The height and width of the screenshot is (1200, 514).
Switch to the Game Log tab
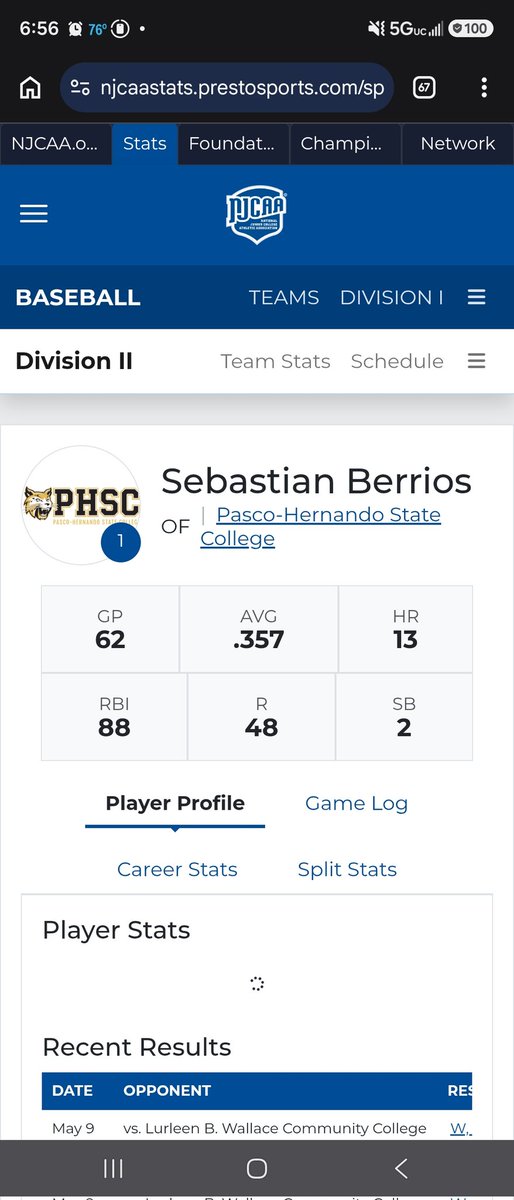tap(356, 803)
